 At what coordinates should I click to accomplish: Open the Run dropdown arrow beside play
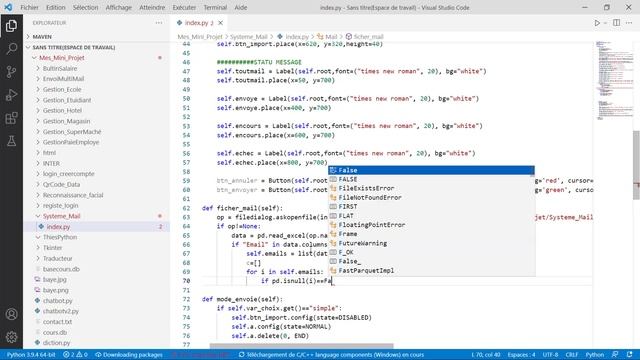pos(605,23)
